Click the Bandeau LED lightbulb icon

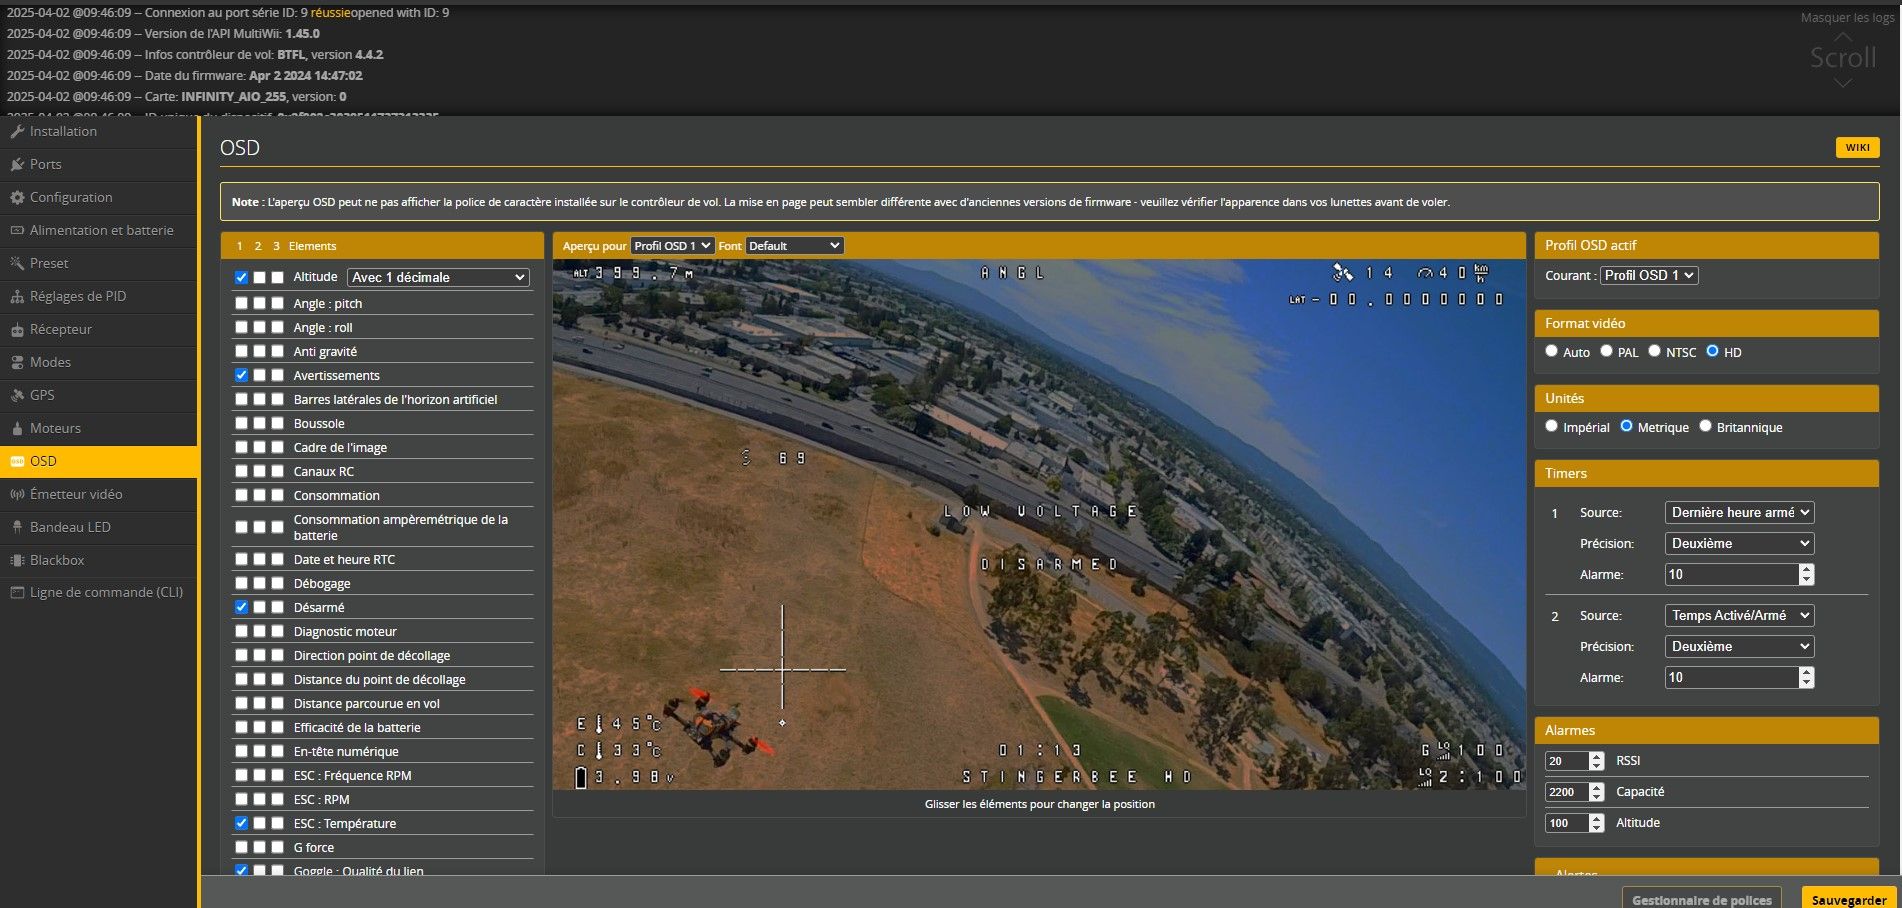(x=17, y=527)
